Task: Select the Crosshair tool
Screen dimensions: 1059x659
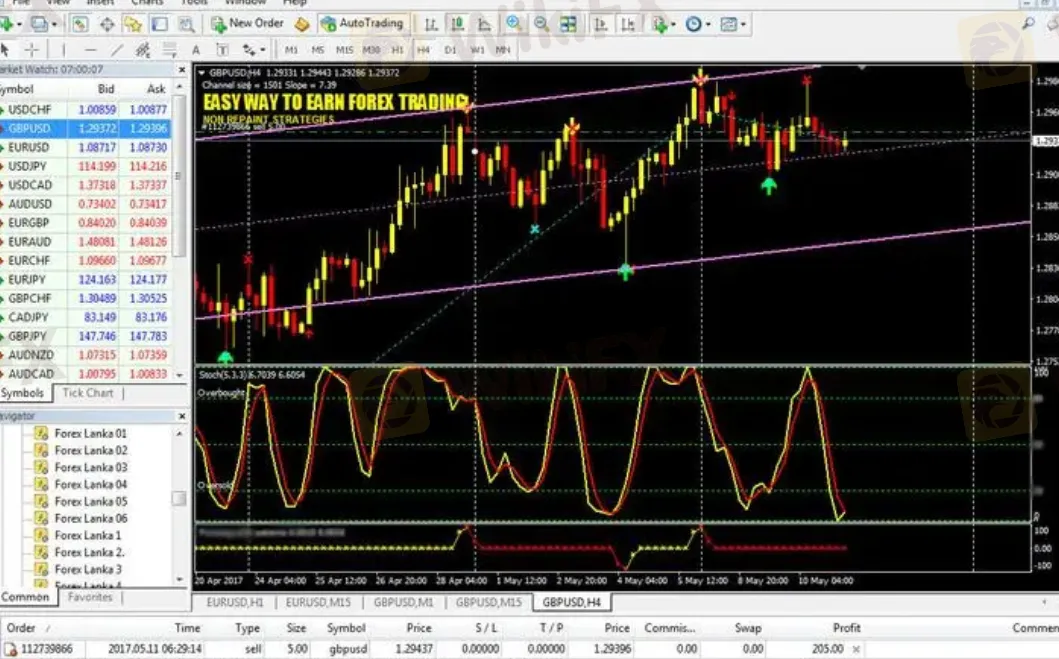Action: point(31,50)
